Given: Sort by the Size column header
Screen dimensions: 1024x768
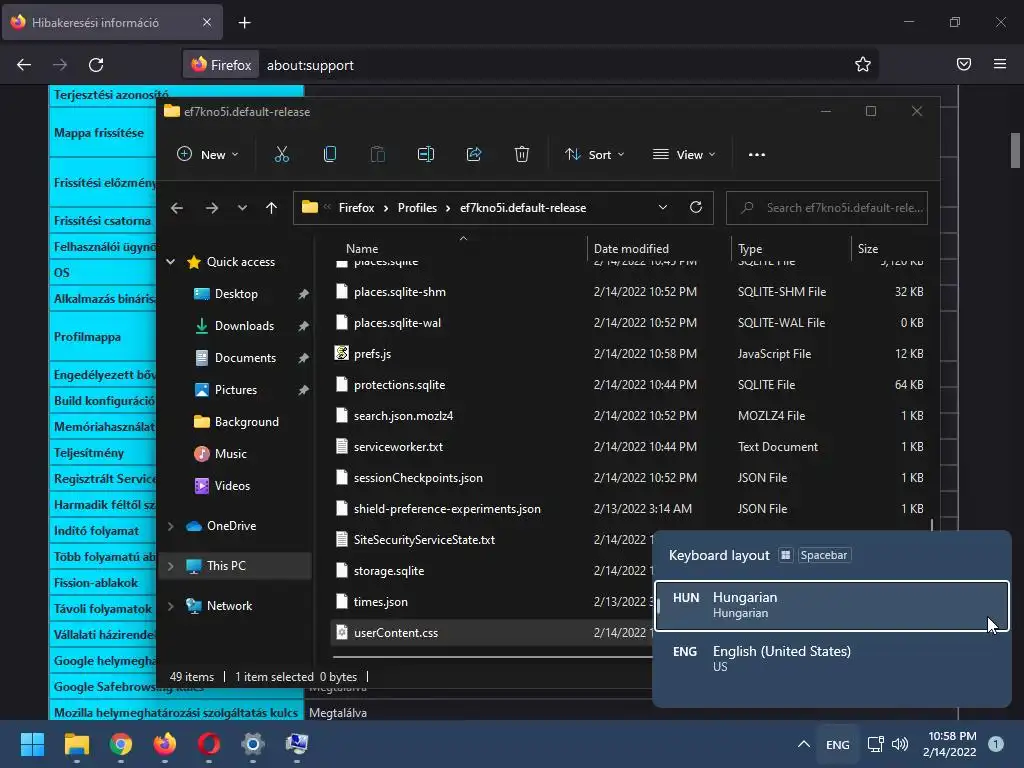Looking at the screenshot, I should point(868,249).
